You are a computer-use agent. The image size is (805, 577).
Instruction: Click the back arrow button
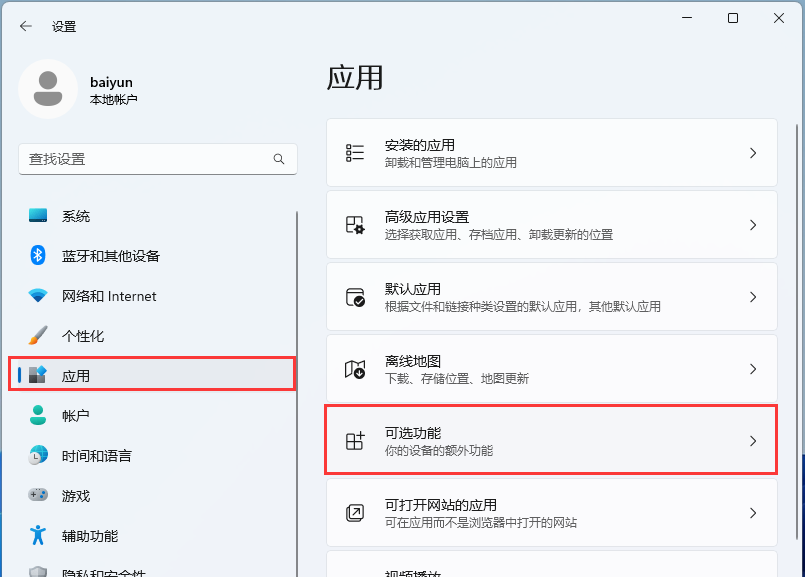click(x=24, y=27)
